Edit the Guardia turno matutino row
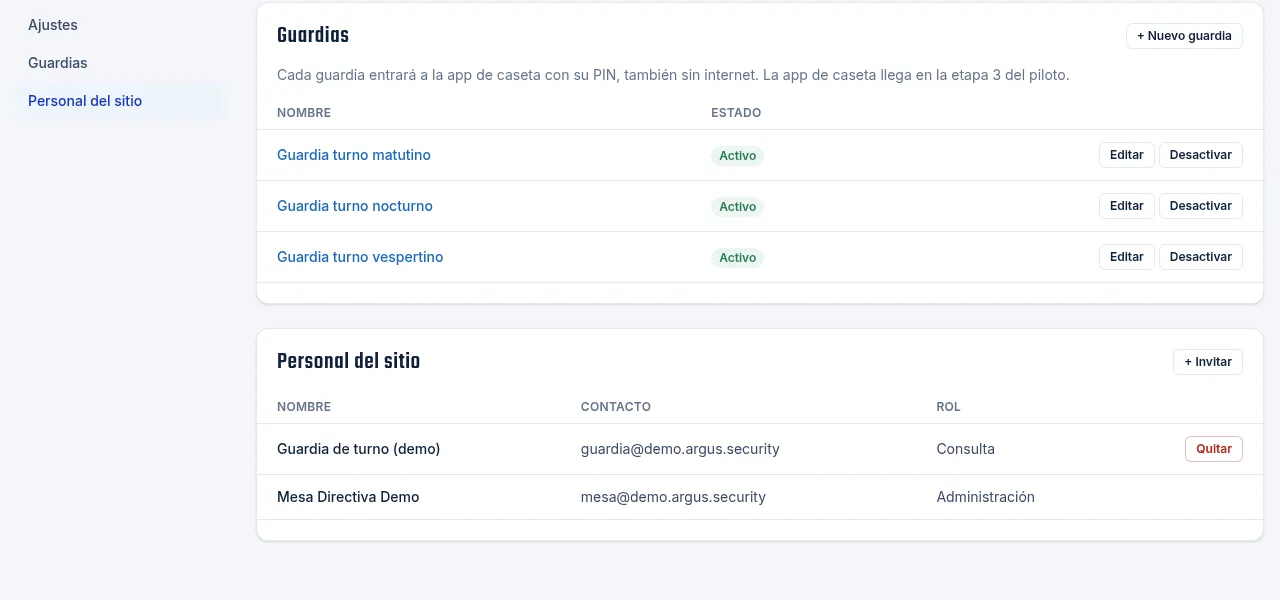Screen dimensions: 1280x600 pos(1127,155)
